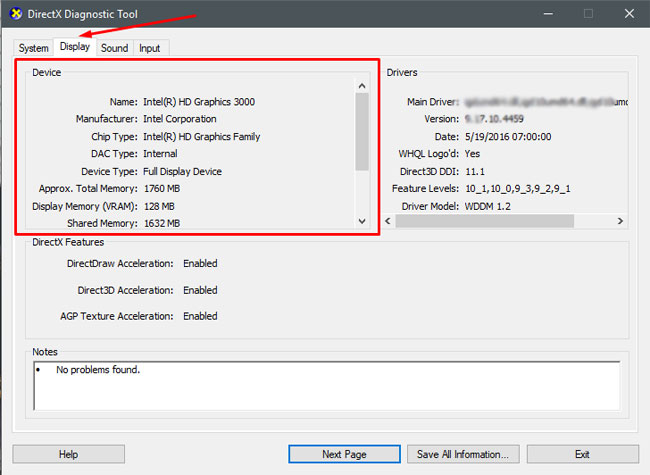Click the Next Page button
Image resolution: width=650 pixels, height=475 pixels.
tap(344, 454)
